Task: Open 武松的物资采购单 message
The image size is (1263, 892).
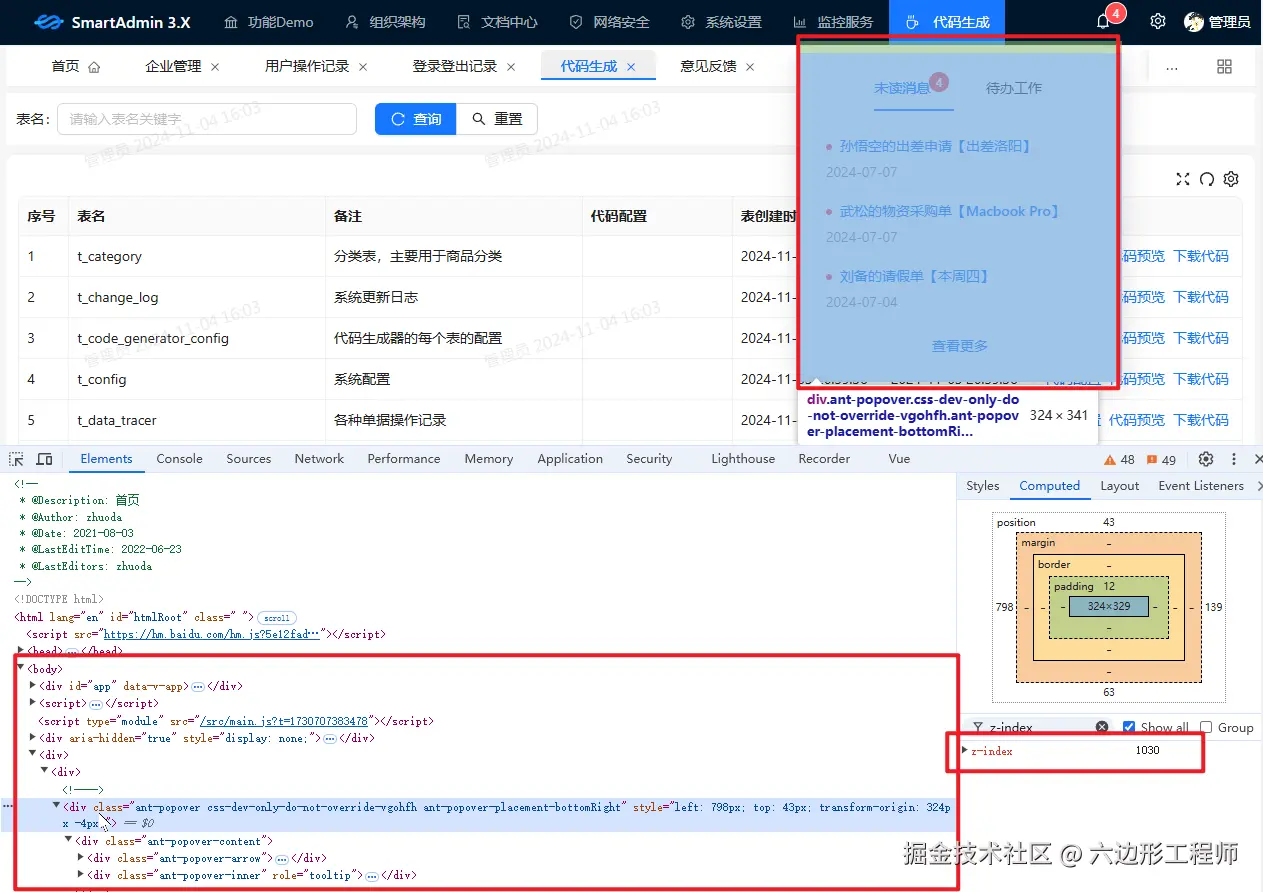Action: [x=951, y=211]
